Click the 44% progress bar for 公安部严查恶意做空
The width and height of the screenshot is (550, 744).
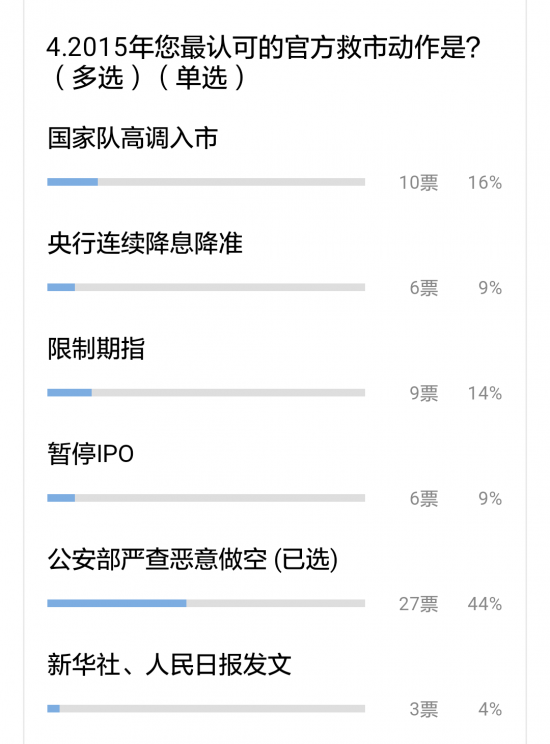click(206, 603)
